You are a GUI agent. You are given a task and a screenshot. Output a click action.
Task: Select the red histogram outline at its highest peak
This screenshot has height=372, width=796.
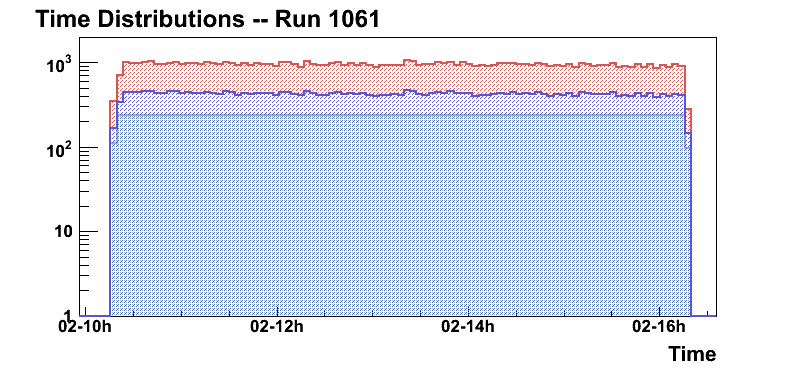click(407, 60)
